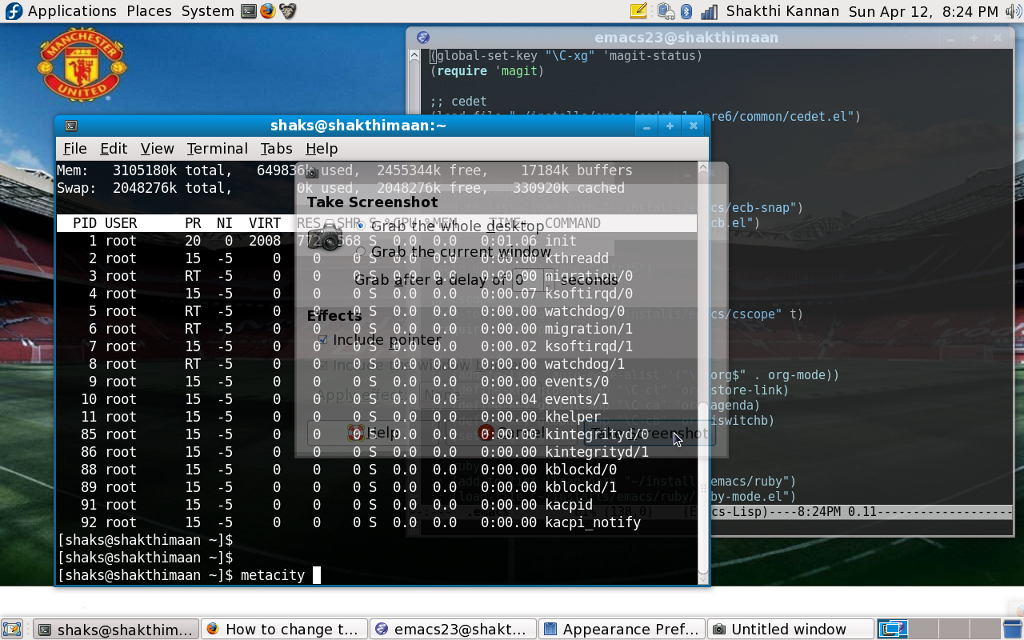Click Cancel in the Take Screenshot dialog
This screenshot has height=640, width=1024.
[511, 433]
